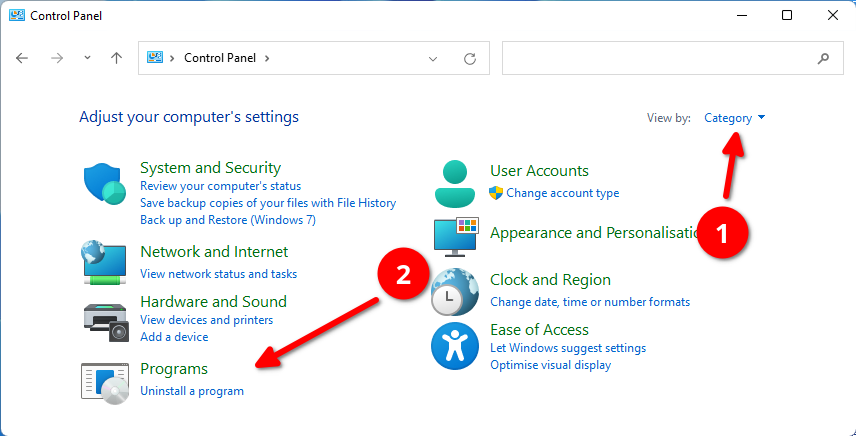
Task: Expand the address bar history dropdown
Action: pos(433,59)
